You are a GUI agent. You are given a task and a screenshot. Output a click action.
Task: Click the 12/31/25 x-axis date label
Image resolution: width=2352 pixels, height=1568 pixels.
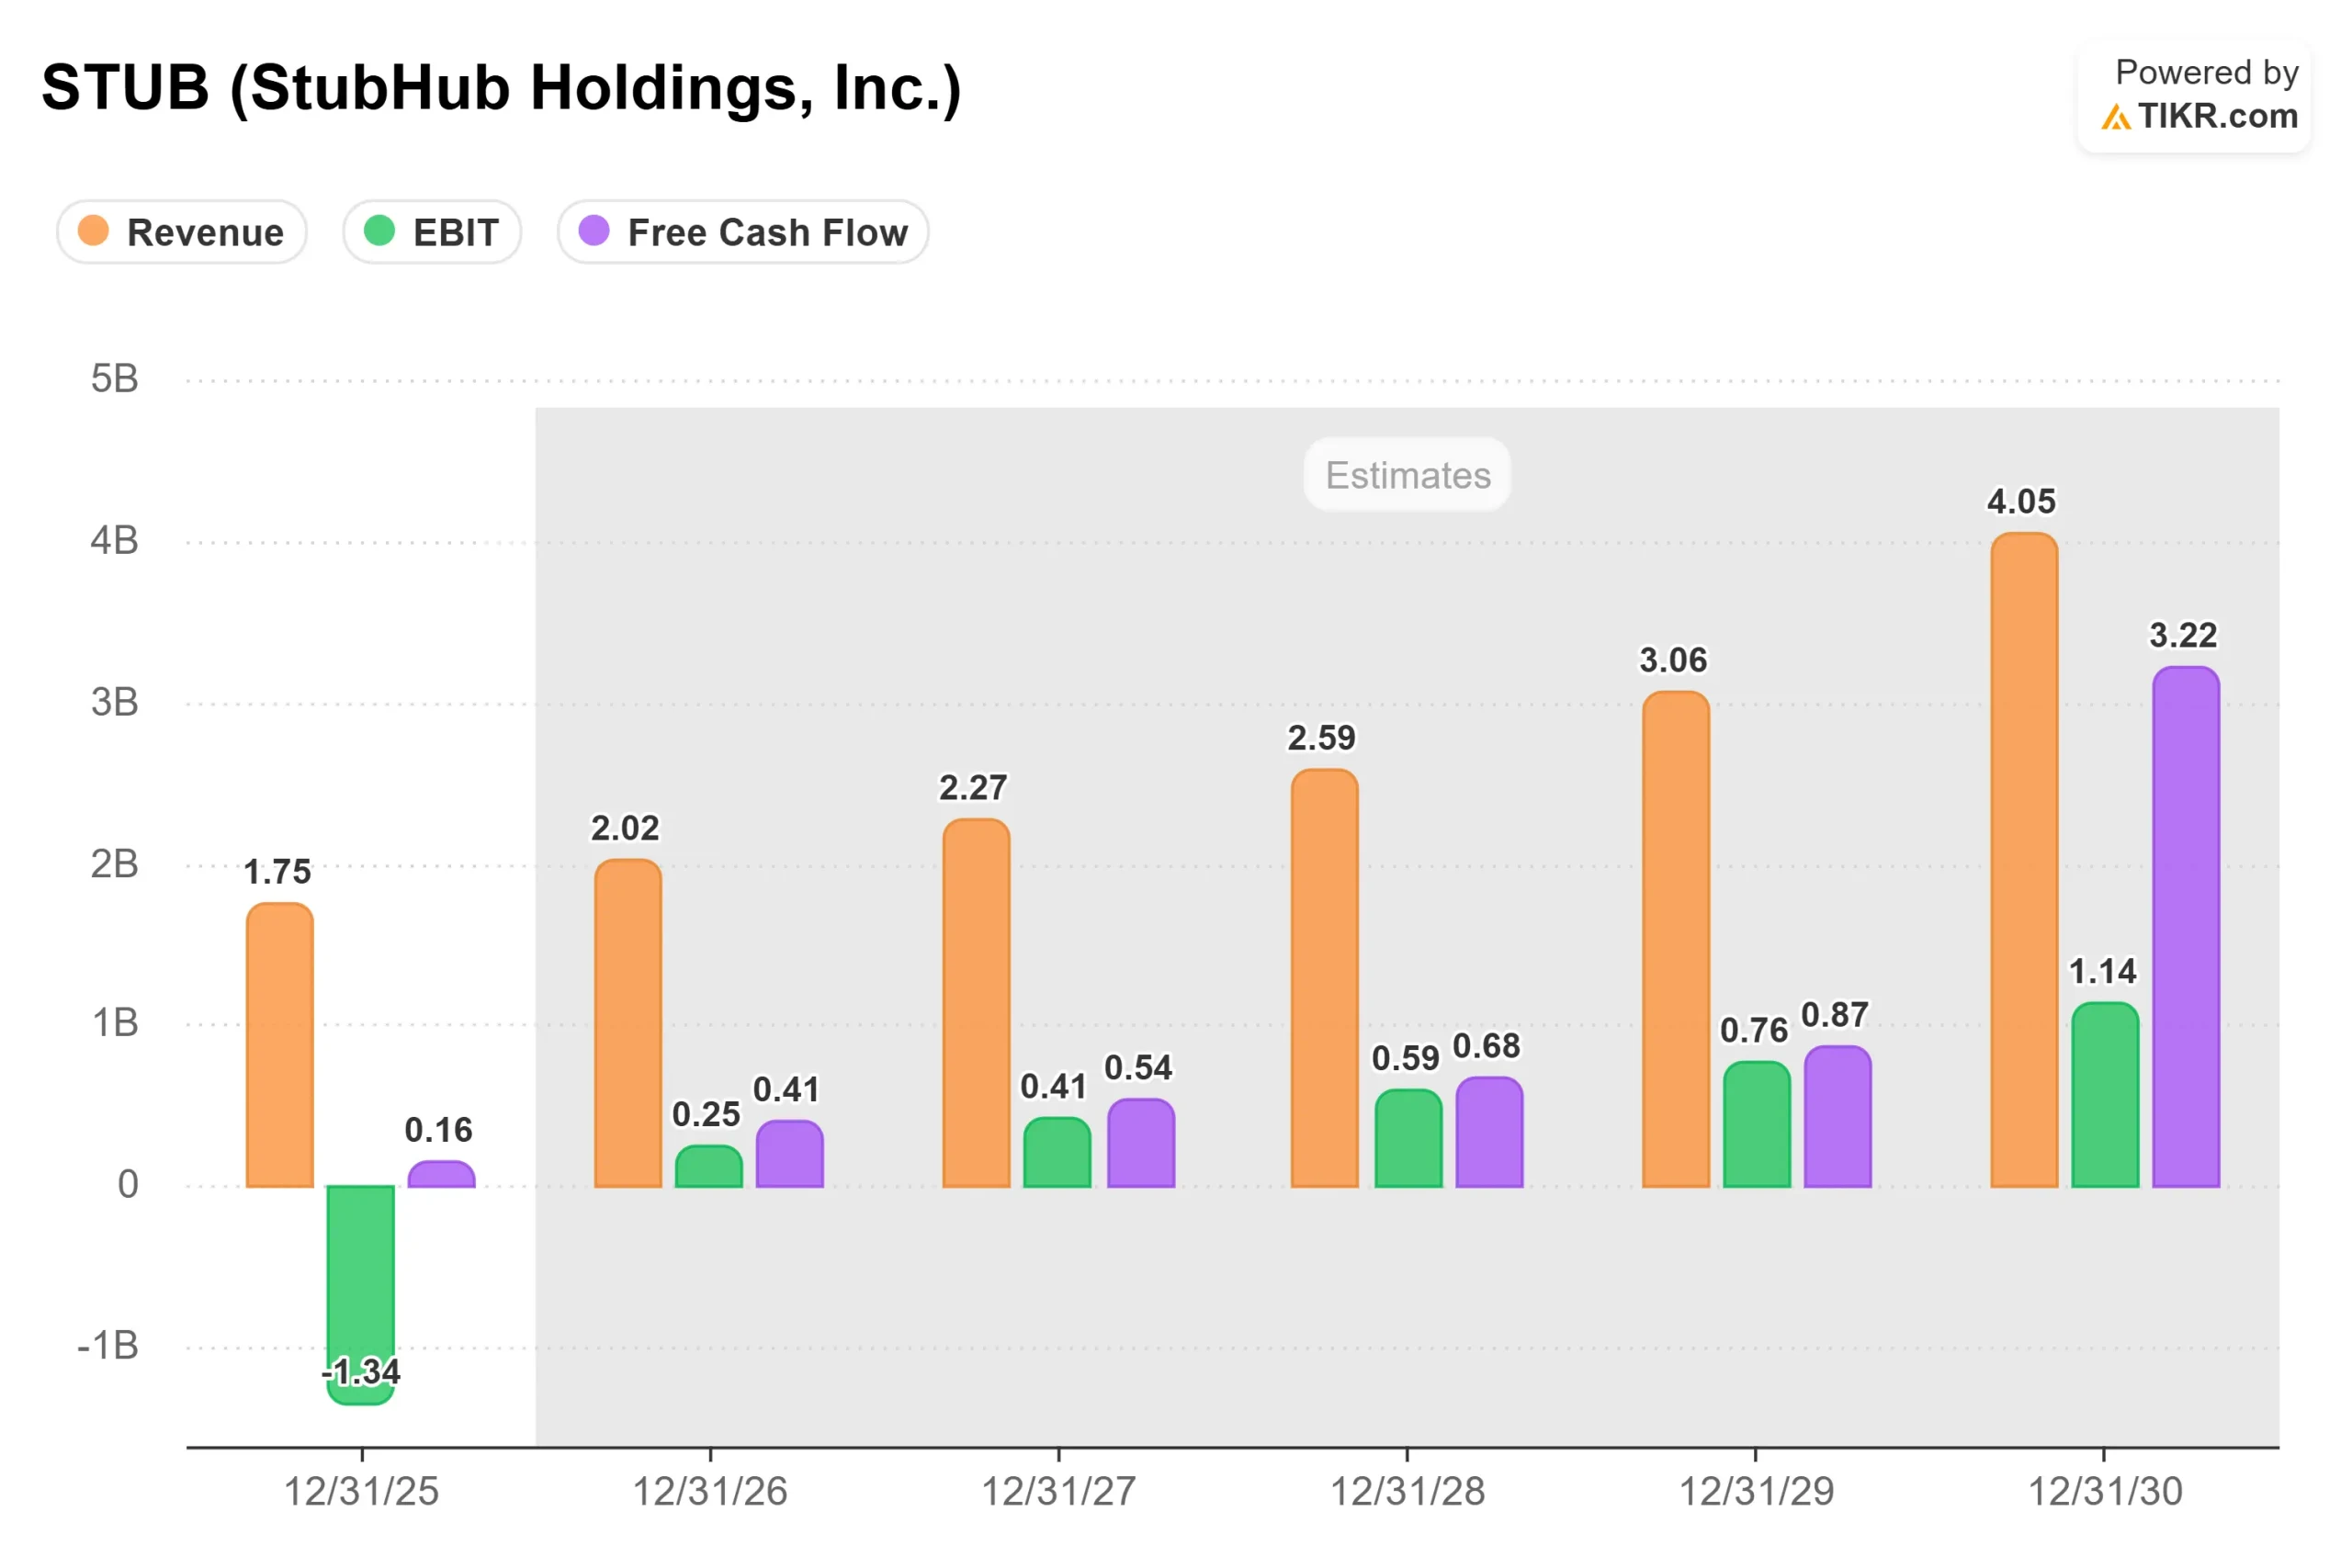pyautogui.click(x=362, y=1492)
